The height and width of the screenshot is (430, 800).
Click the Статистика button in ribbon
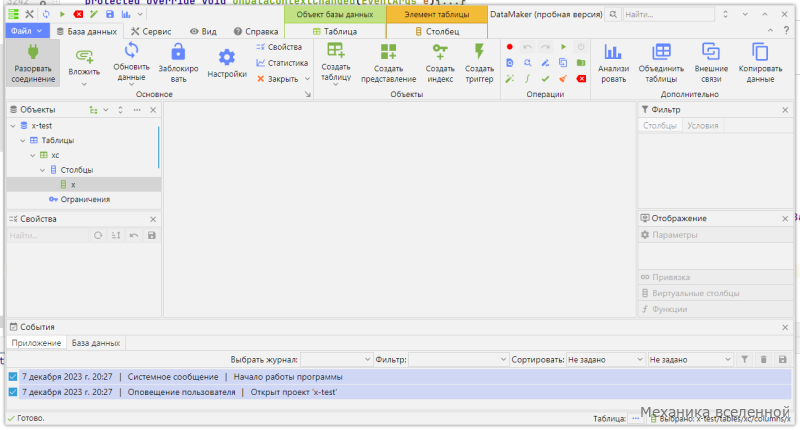point(282,63)
